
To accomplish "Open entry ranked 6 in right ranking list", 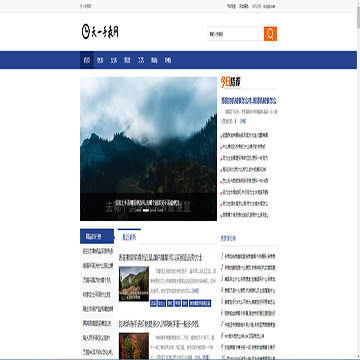I will pyautogui.click(x=250, y=313).
